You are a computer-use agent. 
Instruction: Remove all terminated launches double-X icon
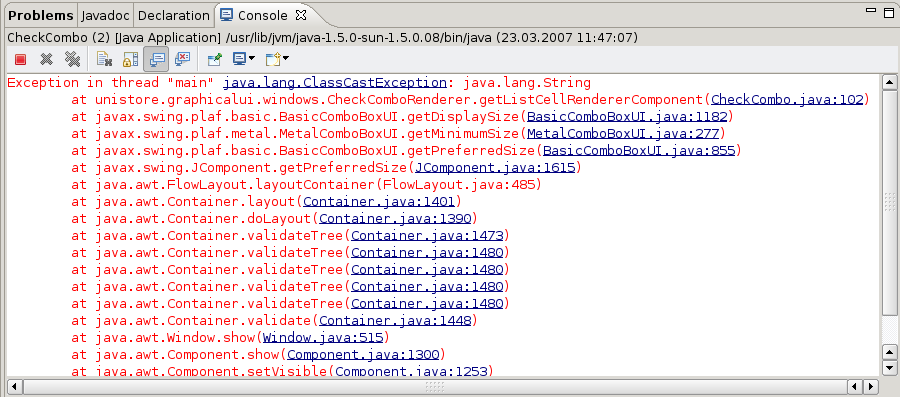coord(72,59)
